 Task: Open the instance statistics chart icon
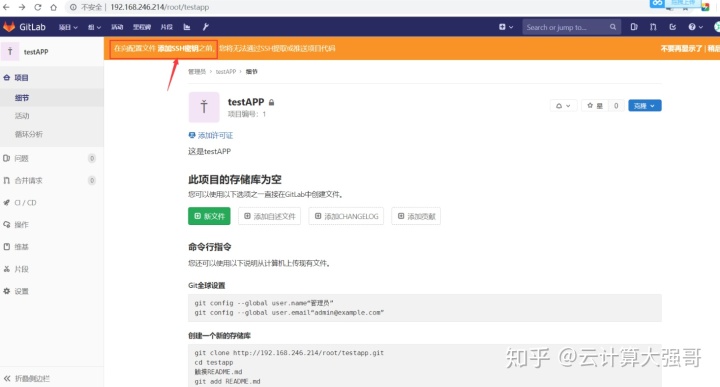tap(187, 27)
